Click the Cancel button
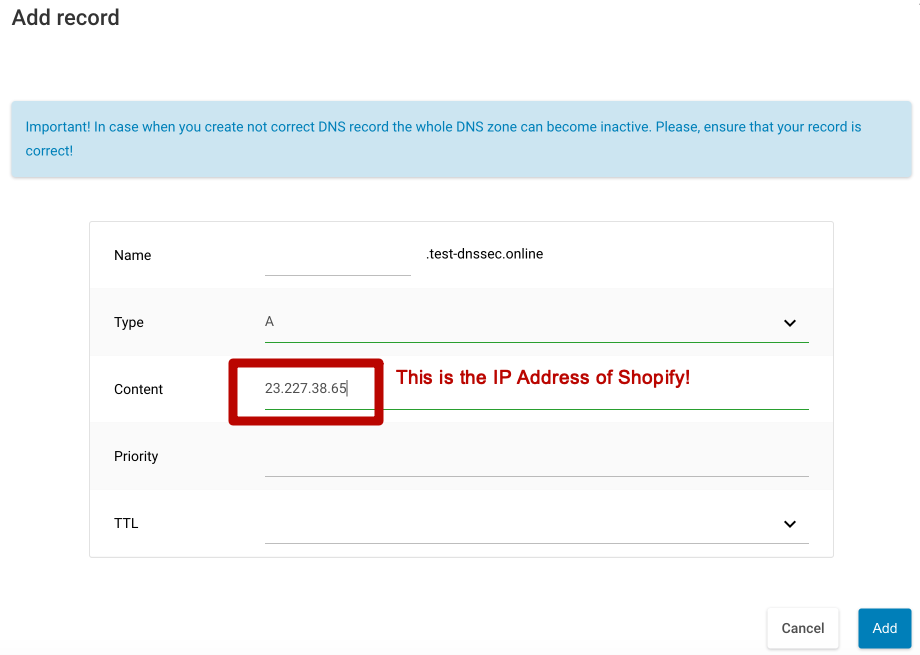 pos(803,628)
